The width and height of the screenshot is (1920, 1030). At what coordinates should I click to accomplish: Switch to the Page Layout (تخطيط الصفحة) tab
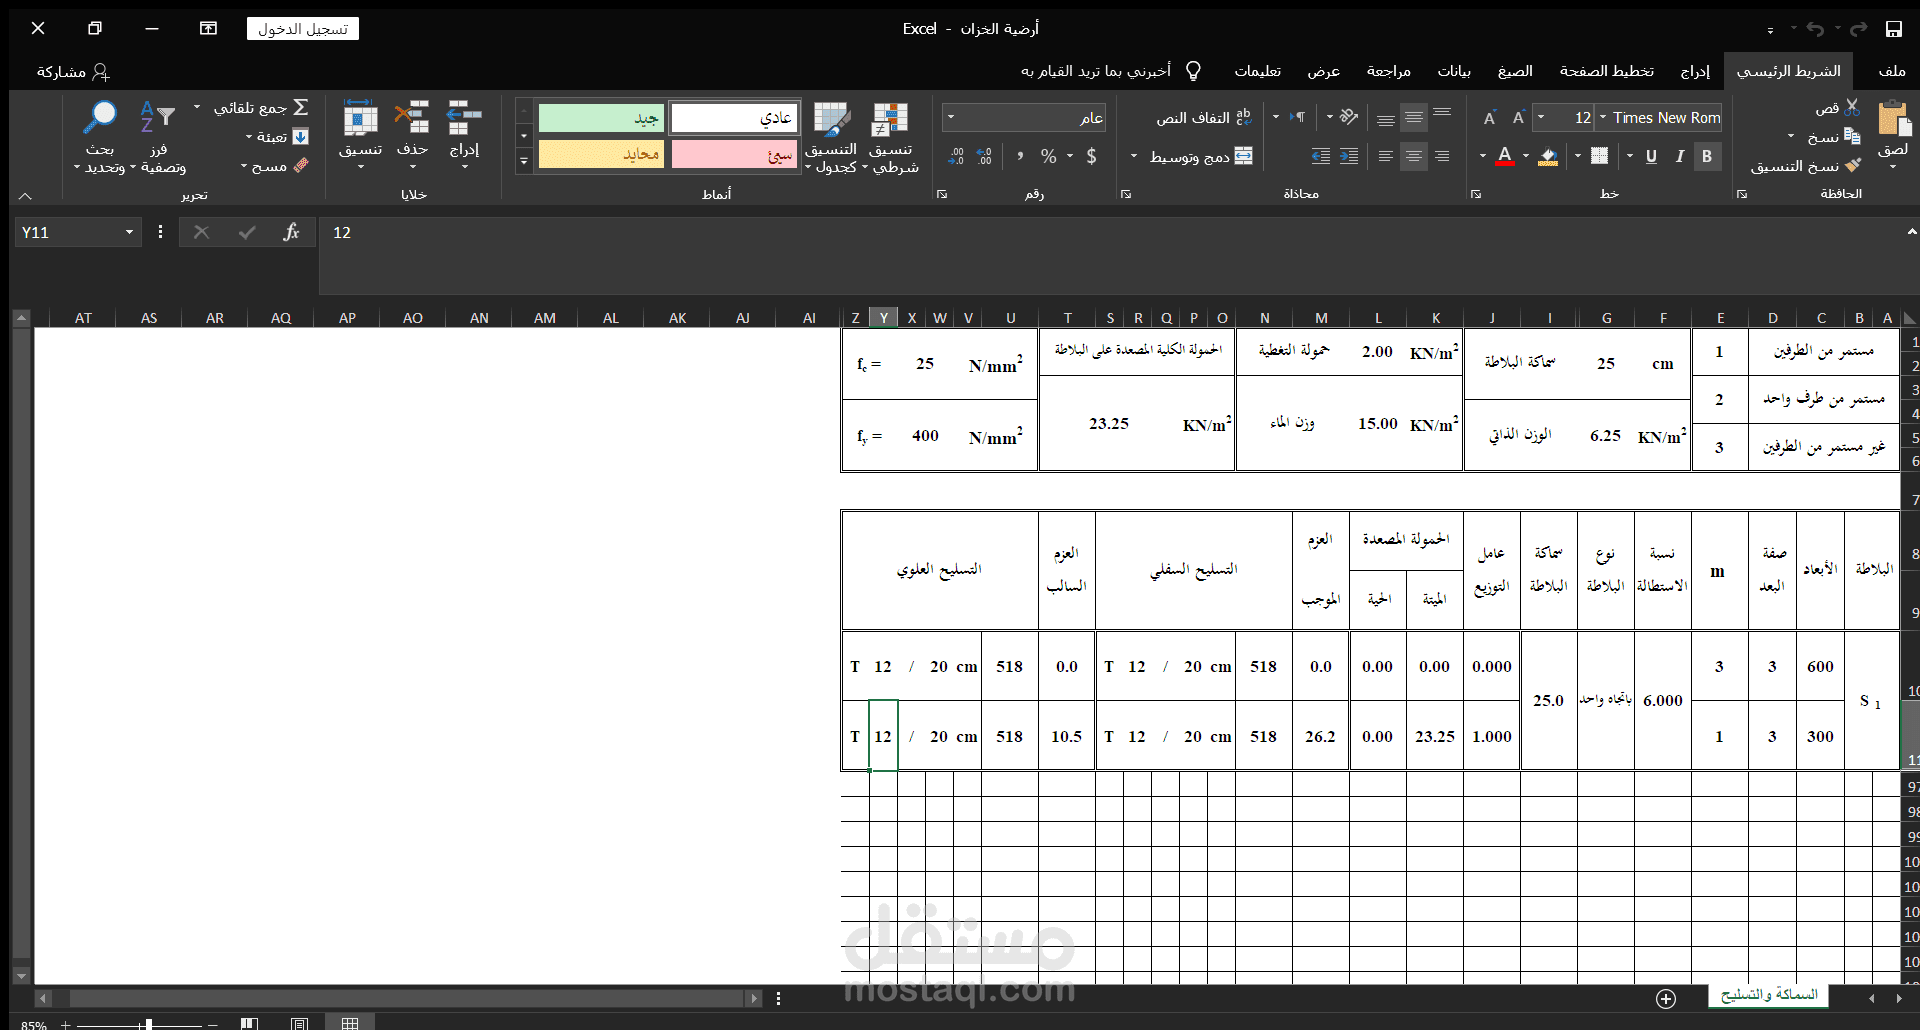pos(1606,71)
